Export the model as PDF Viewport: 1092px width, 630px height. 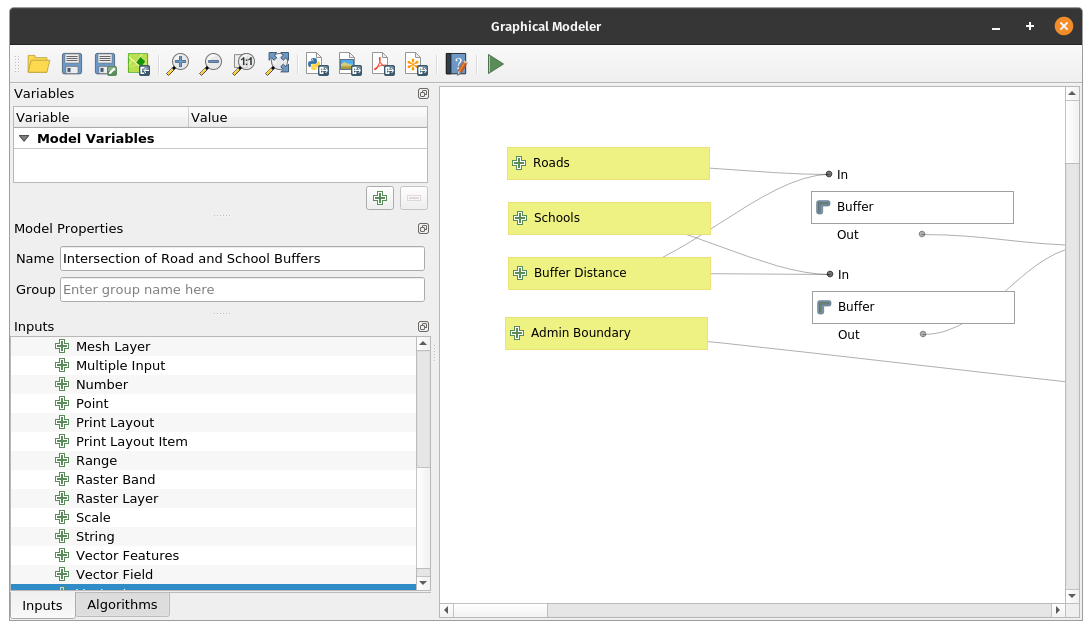coord(383,65)
